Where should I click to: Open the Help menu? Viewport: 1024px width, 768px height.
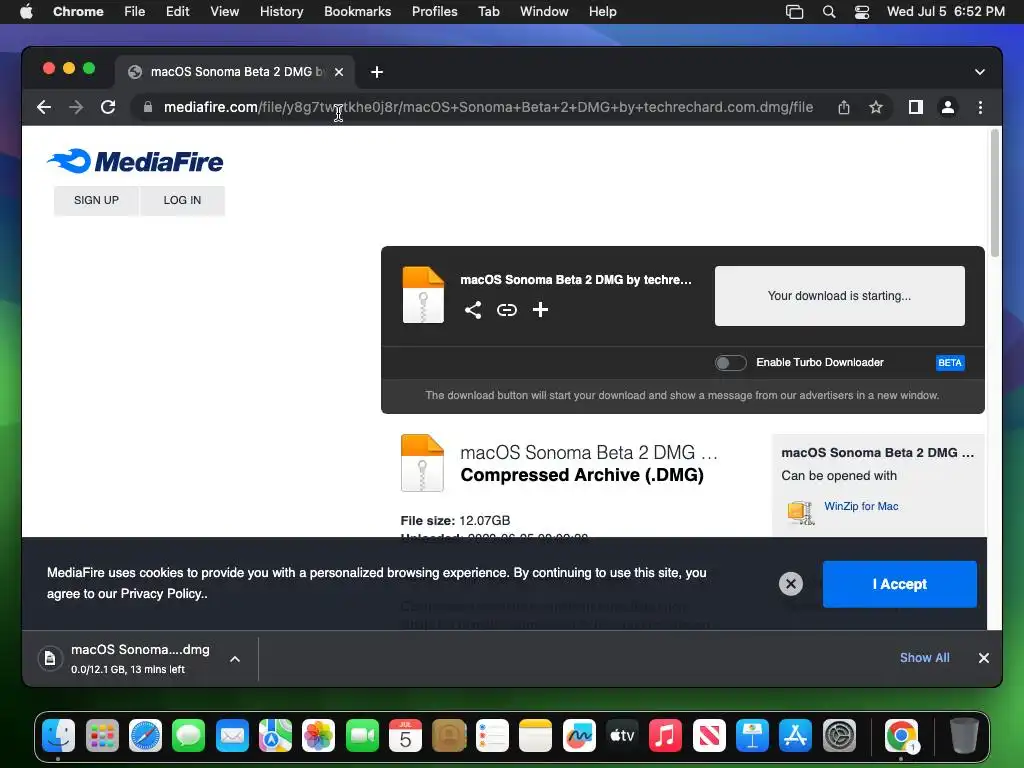(602, 12)
